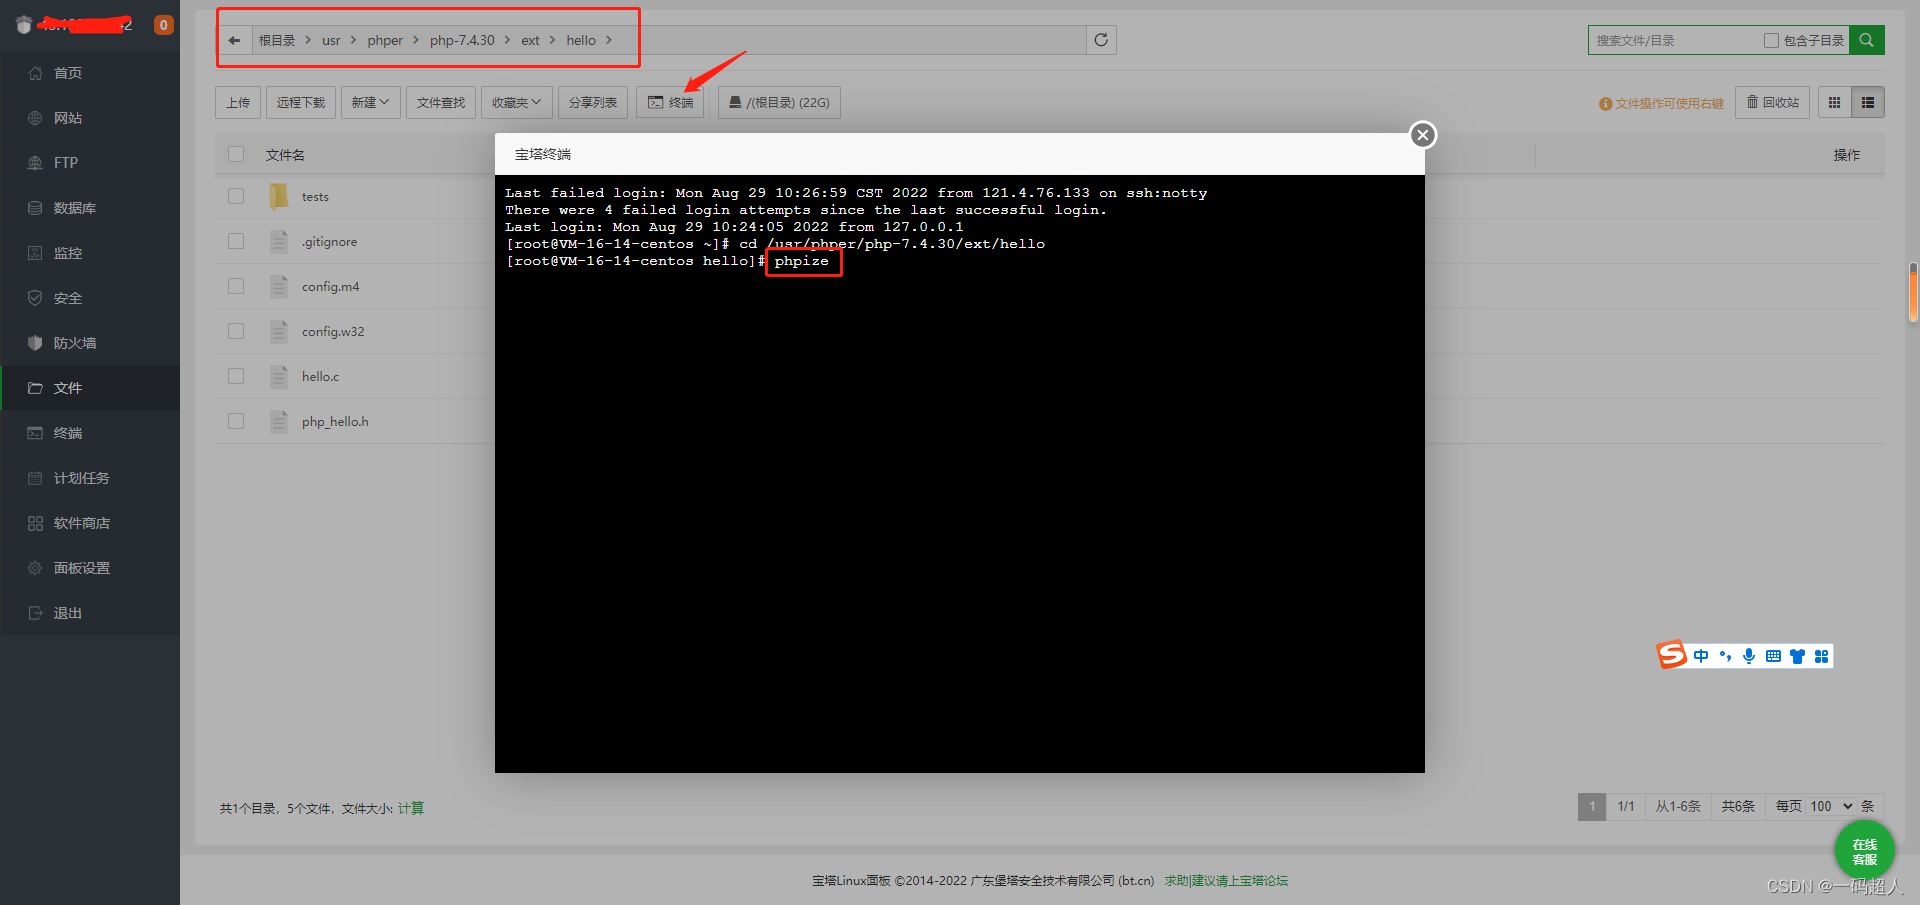Click the .gitignore file icon
This screenshot has height=905, width=1920.
pos(279,241)
